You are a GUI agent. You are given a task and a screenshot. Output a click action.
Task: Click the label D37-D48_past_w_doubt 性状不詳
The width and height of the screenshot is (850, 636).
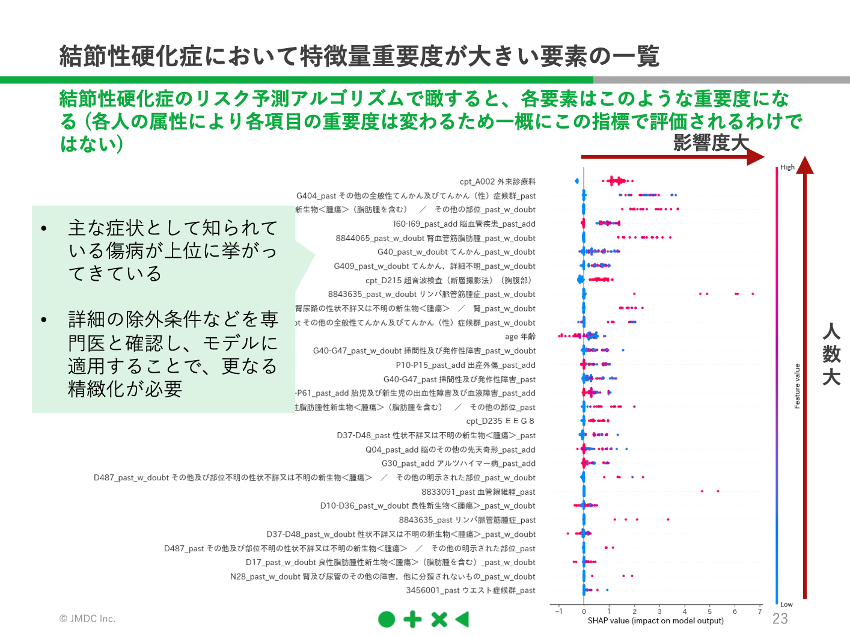(401, 534)
